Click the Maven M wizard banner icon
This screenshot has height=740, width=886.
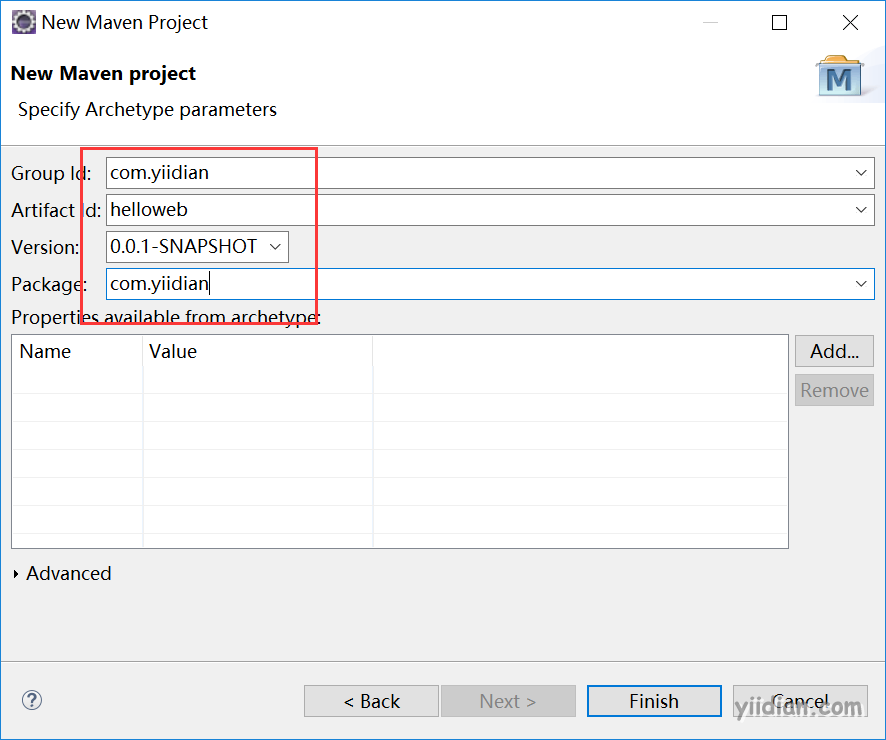[840, 76]
